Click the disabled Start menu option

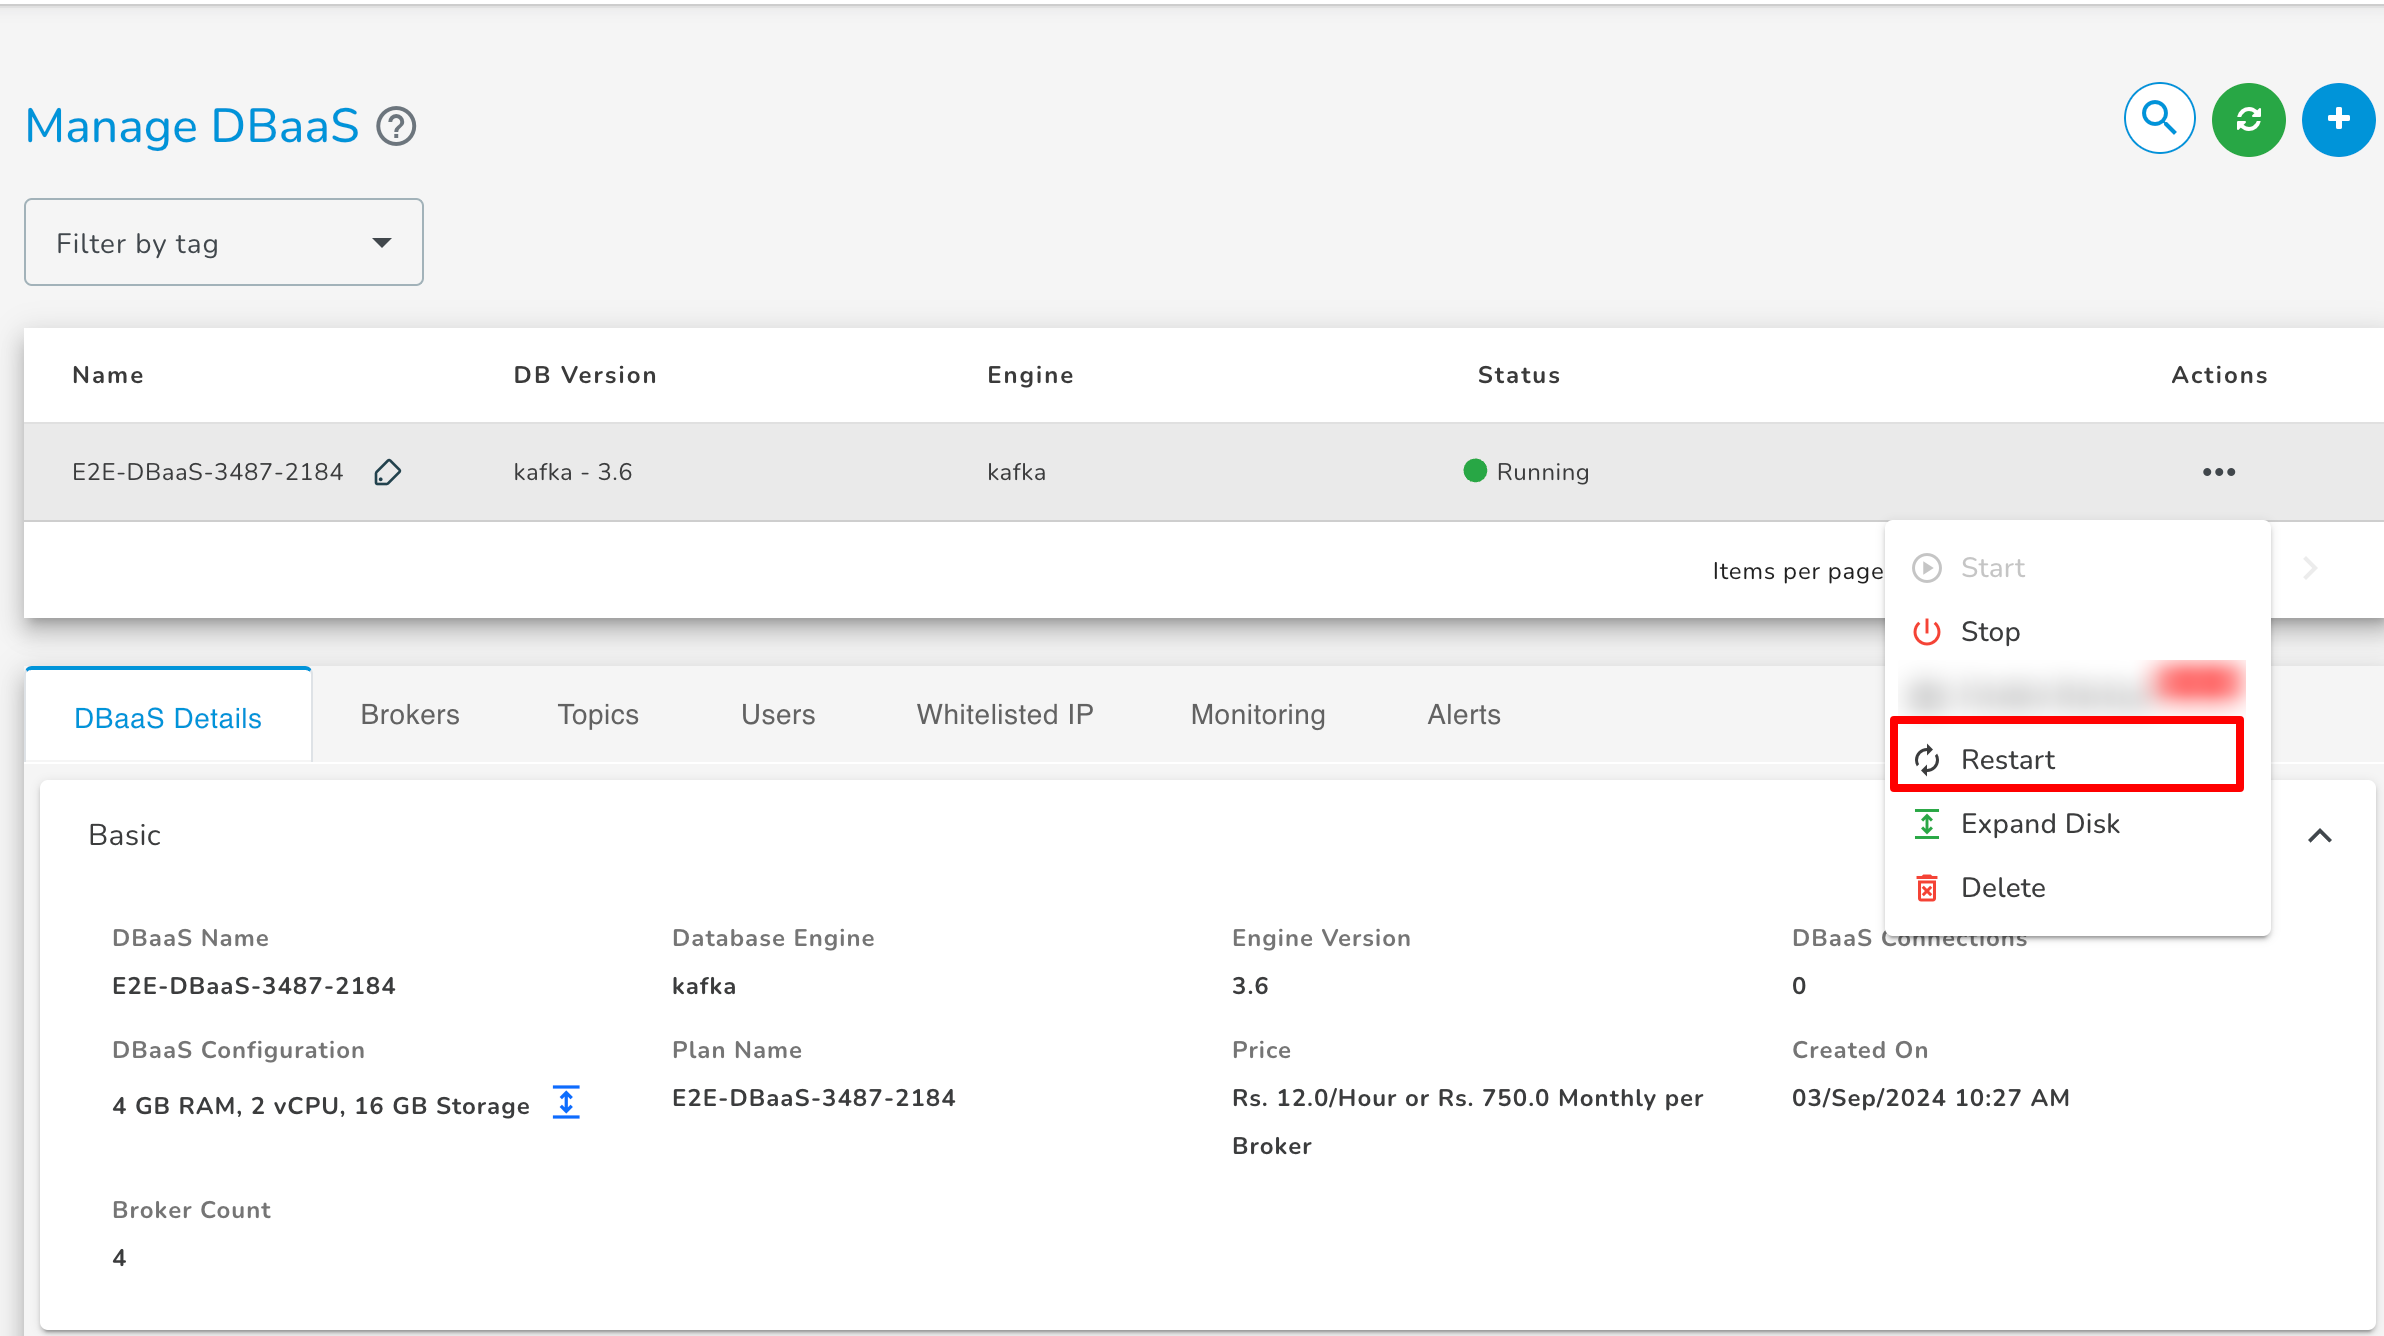pyautogui.click(x=2077, y=568)
